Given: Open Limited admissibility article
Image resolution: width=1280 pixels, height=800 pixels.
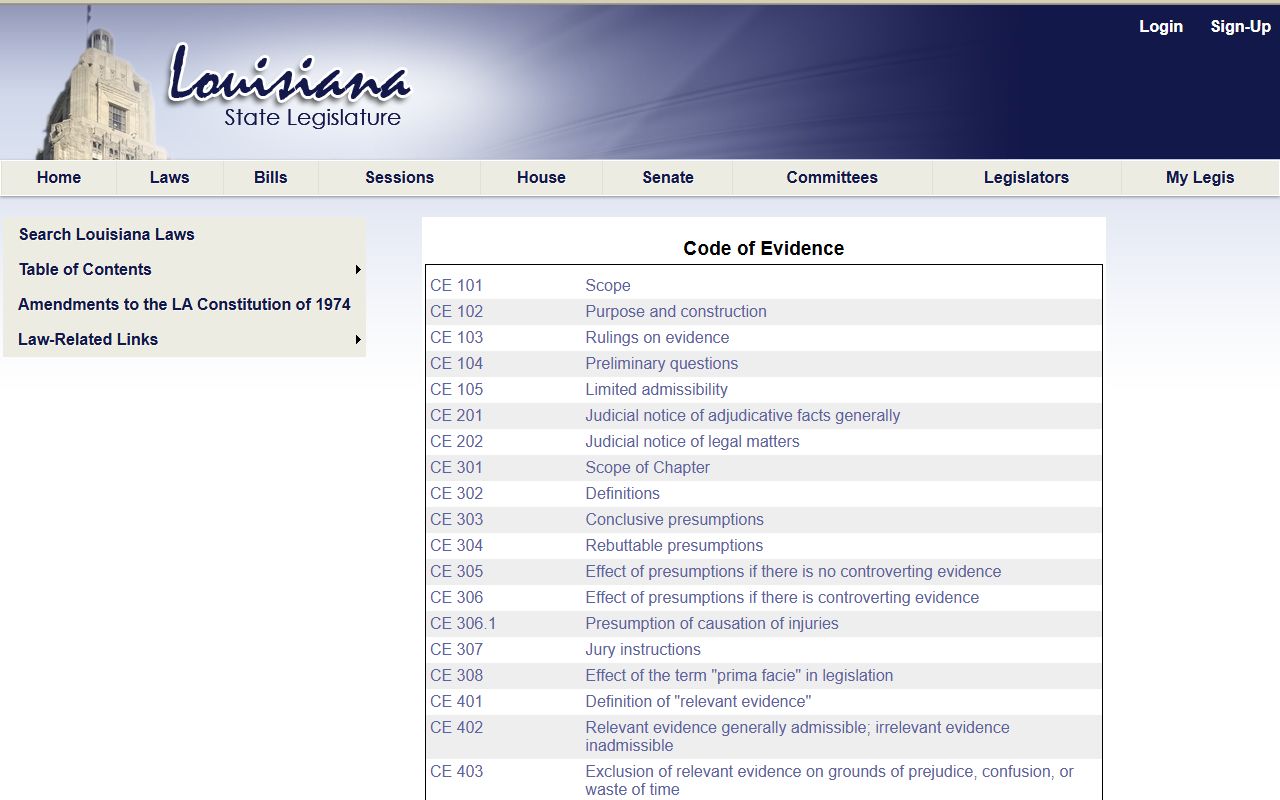Looking at the screenshot, I should click(656, 390).
